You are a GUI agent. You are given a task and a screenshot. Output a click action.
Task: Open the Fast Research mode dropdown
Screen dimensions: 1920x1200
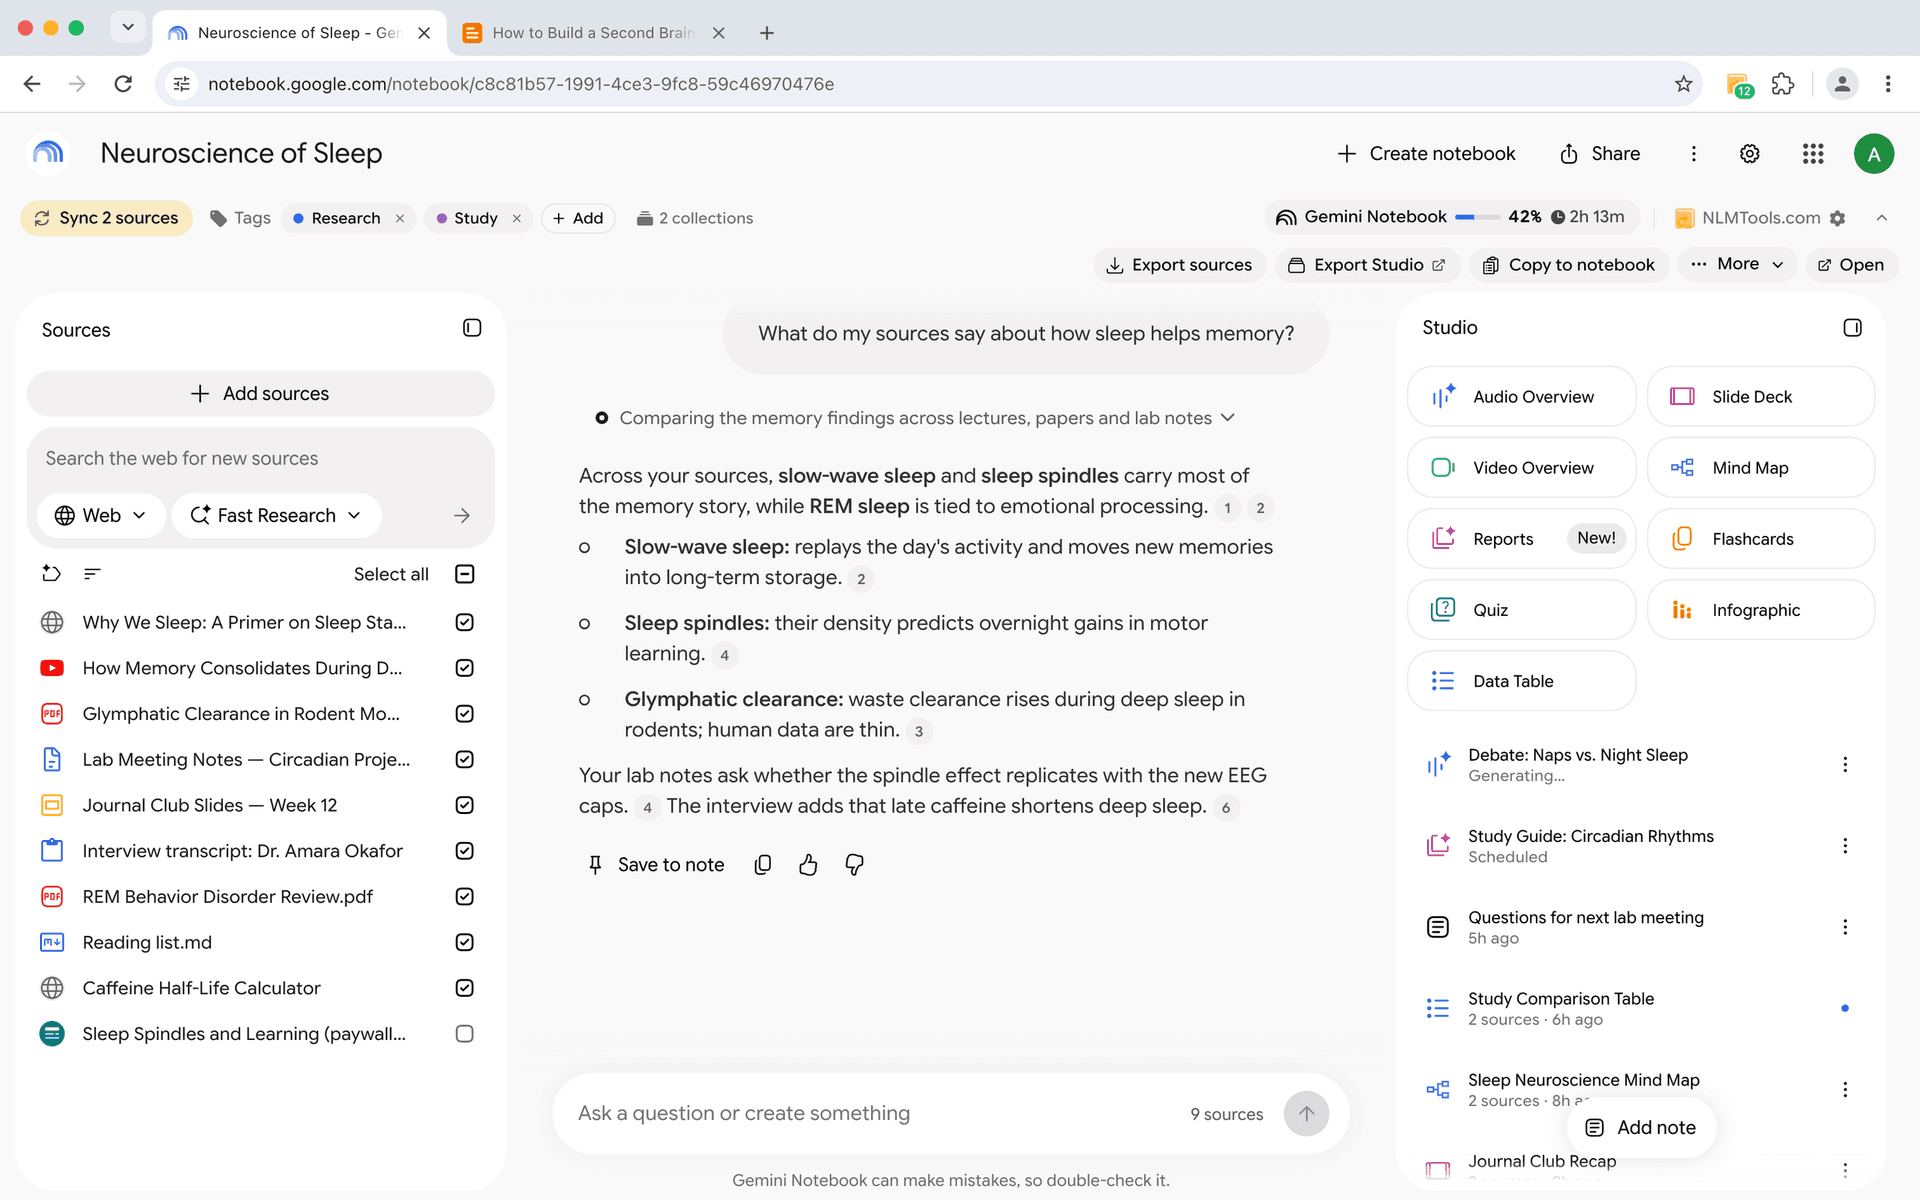click(276, 516)
